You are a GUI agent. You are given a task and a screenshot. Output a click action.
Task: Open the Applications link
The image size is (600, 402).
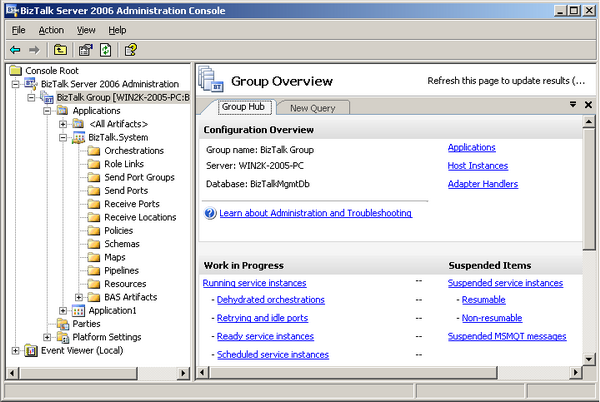click(x=471, y=147)
